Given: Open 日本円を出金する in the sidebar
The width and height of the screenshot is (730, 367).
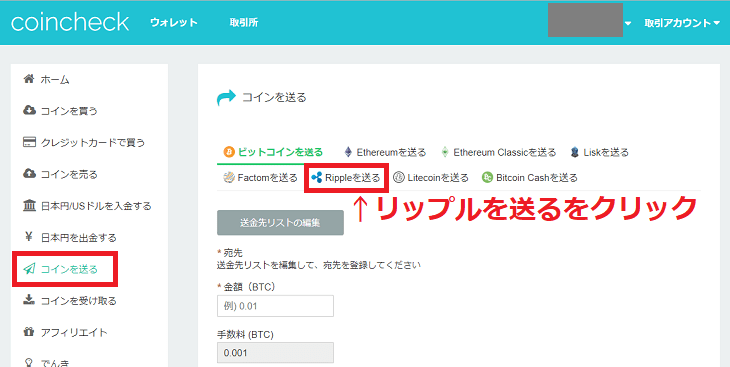Looking at the screenshot, I should point(78,238).
